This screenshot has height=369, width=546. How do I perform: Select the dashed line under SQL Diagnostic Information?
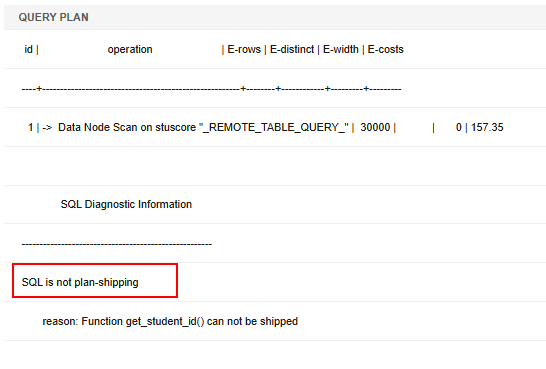coord(117,244)
